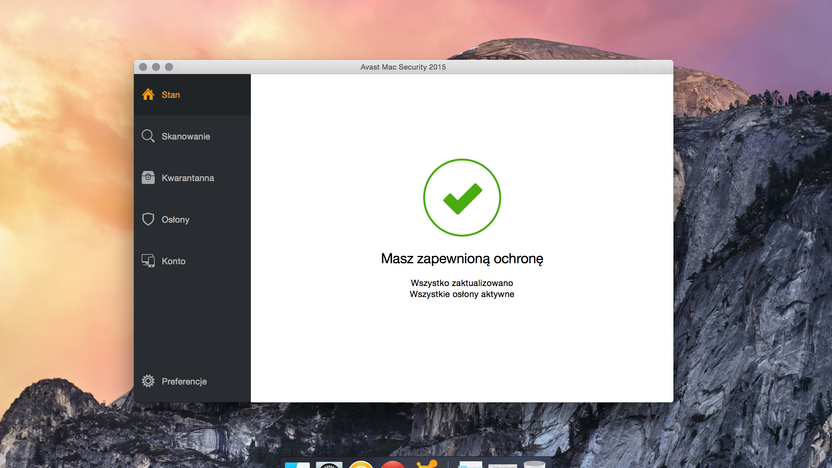Open the Kwarantanna section
Image resolution: width=832 pixels, height=468 pixels.
tap(192, 178)
